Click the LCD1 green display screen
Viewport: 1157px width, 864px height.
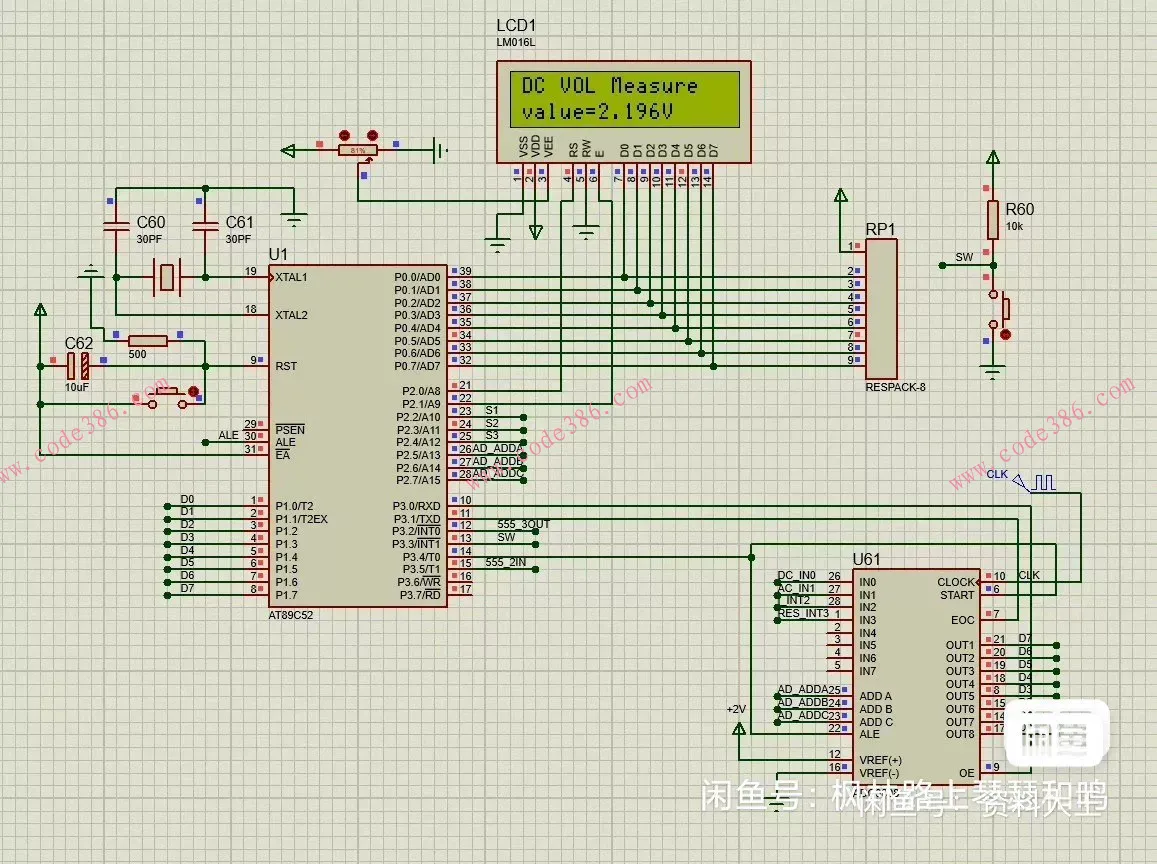[623, 99]
